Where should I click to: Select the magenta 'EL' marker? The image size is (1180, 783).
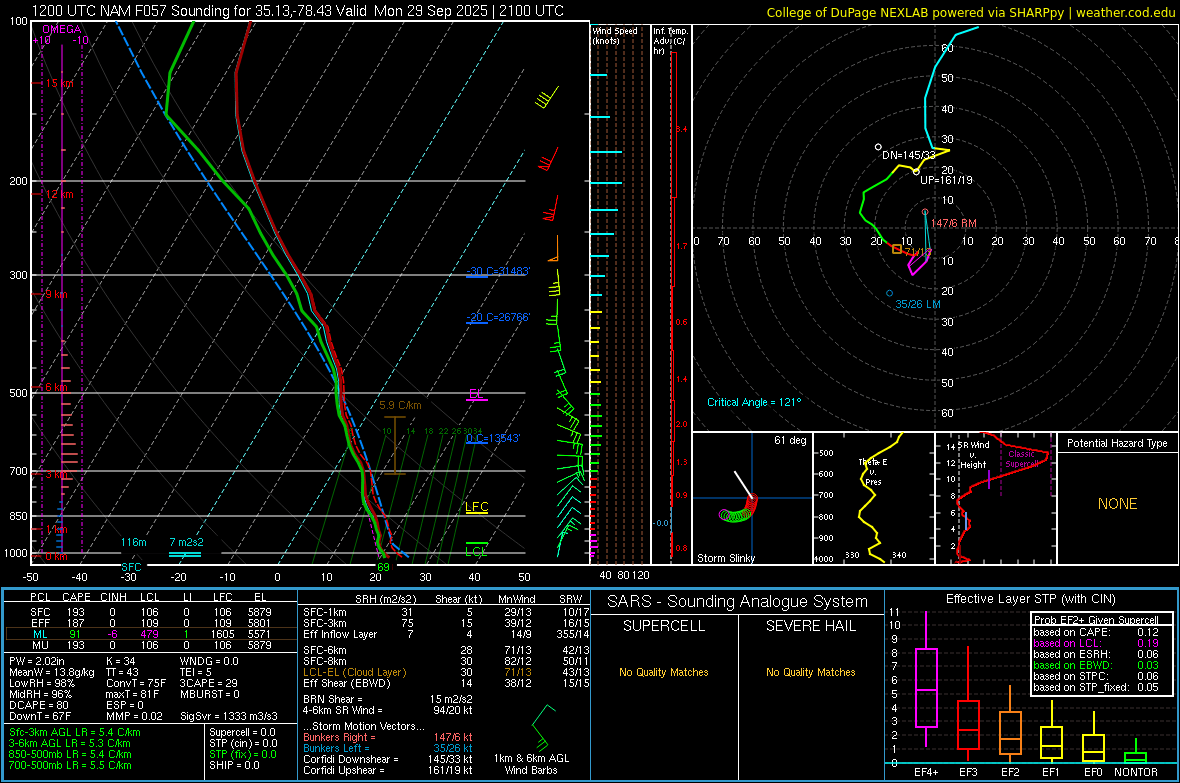[x=476, y=394]
